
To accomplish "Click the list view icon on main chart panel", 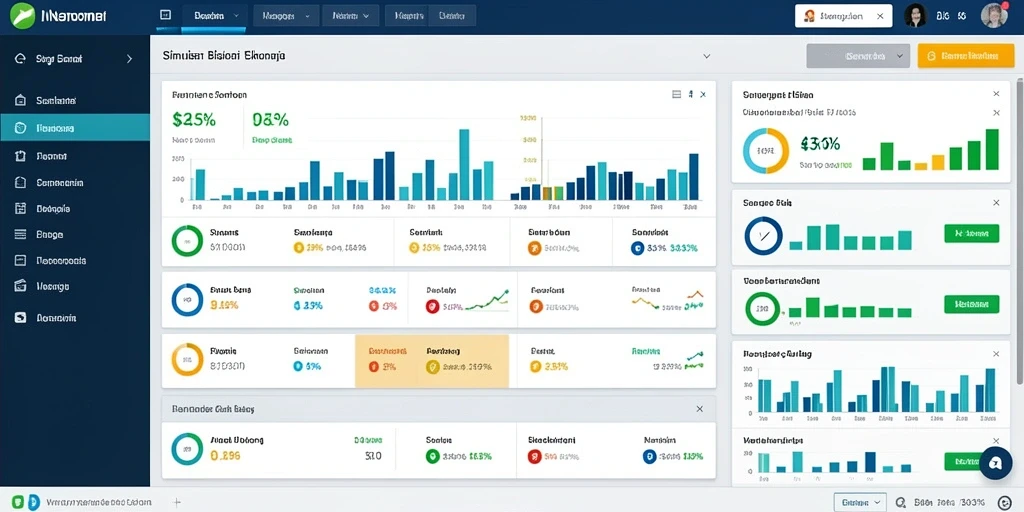I will pos(677,95).
